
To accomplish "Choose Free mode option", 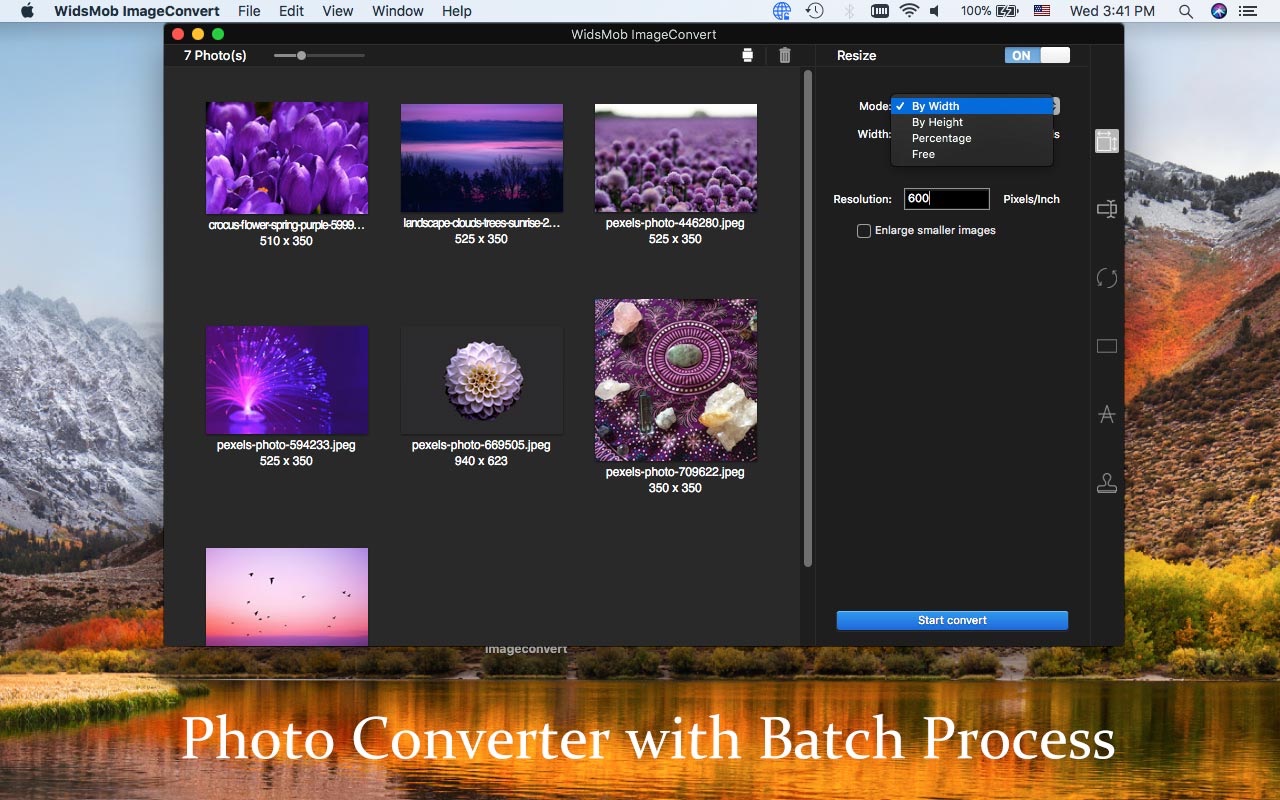I will tap(972, 154).
